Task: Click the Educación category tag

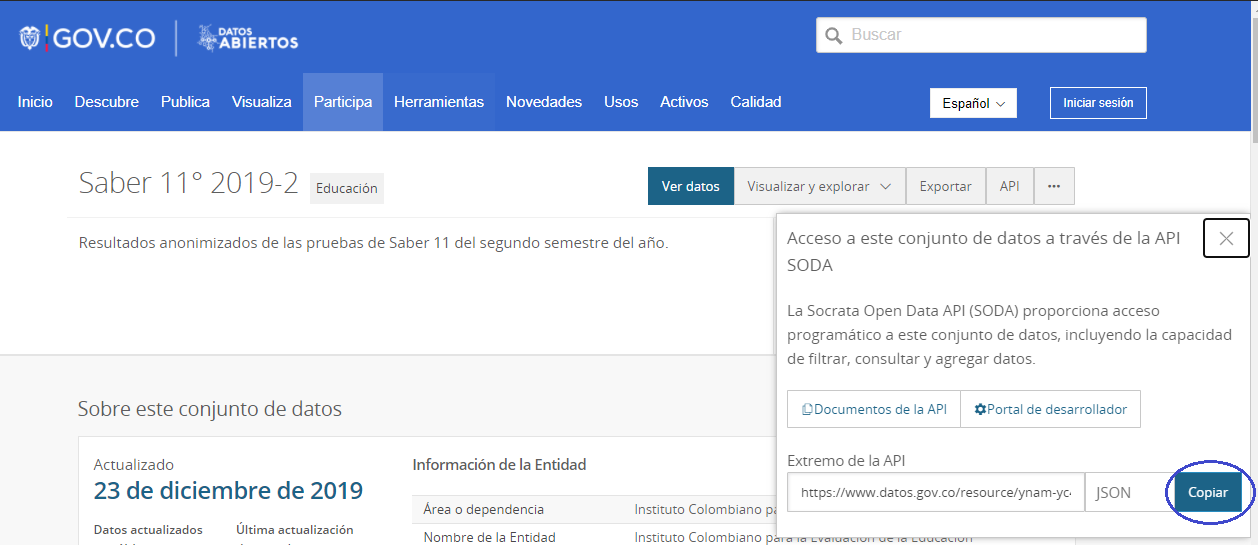Action: pos(346,188)
